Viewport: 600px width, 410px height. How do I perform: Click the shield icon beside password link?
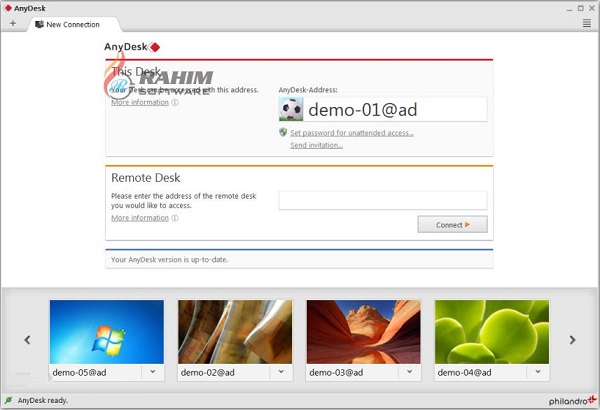pos(283,132)
